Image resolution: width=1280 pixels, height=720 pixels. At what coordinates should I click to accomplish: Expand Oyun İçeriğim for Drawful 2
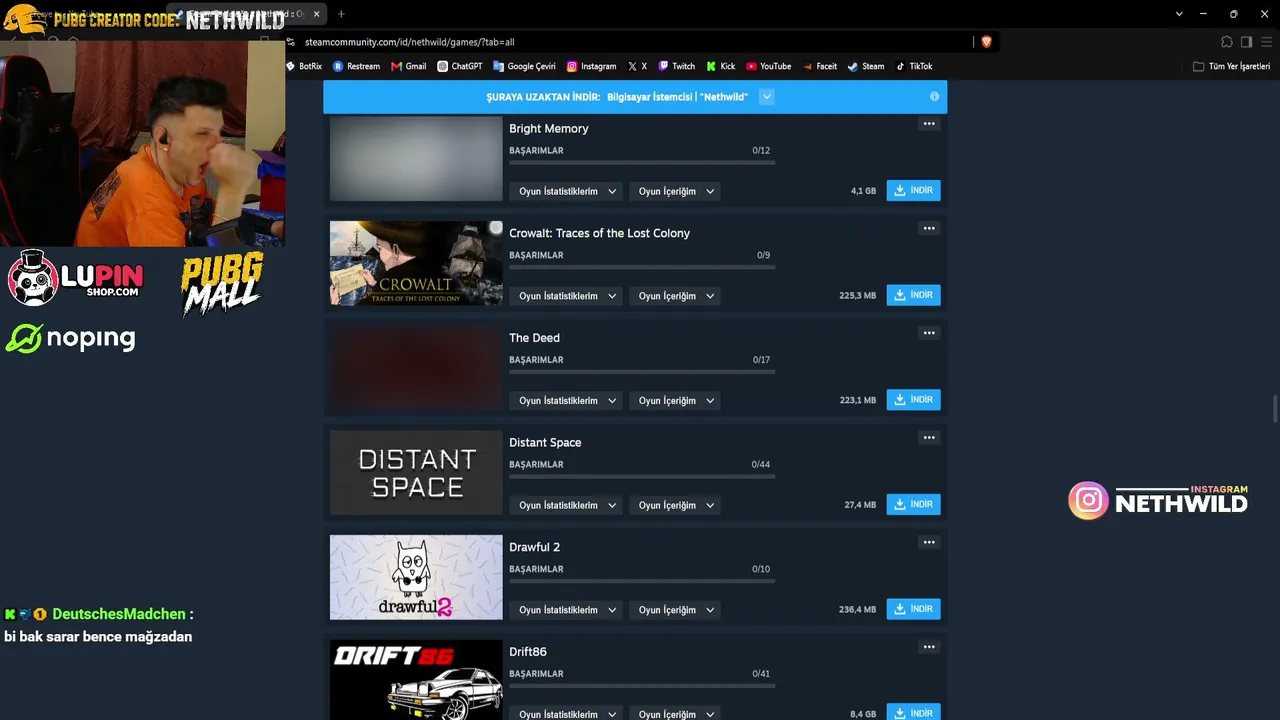(676, 610)
